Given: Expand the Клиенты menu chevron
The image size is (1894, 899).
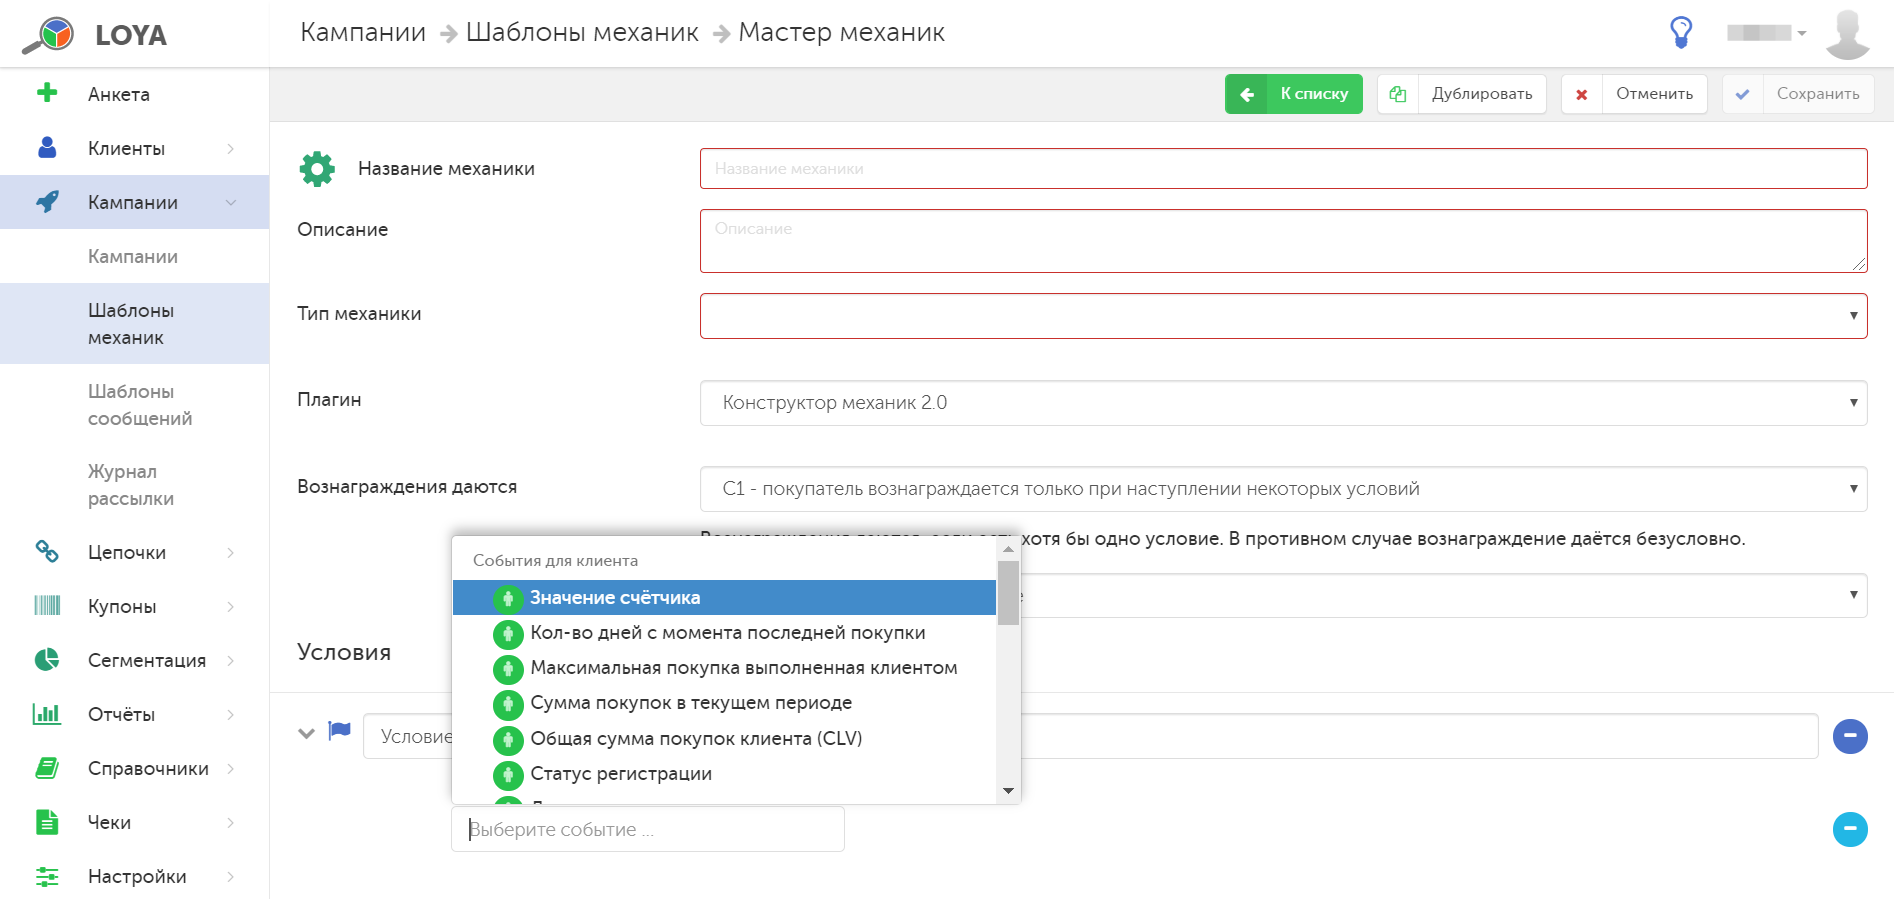Looking at the screenshot, I should [231, 148].
